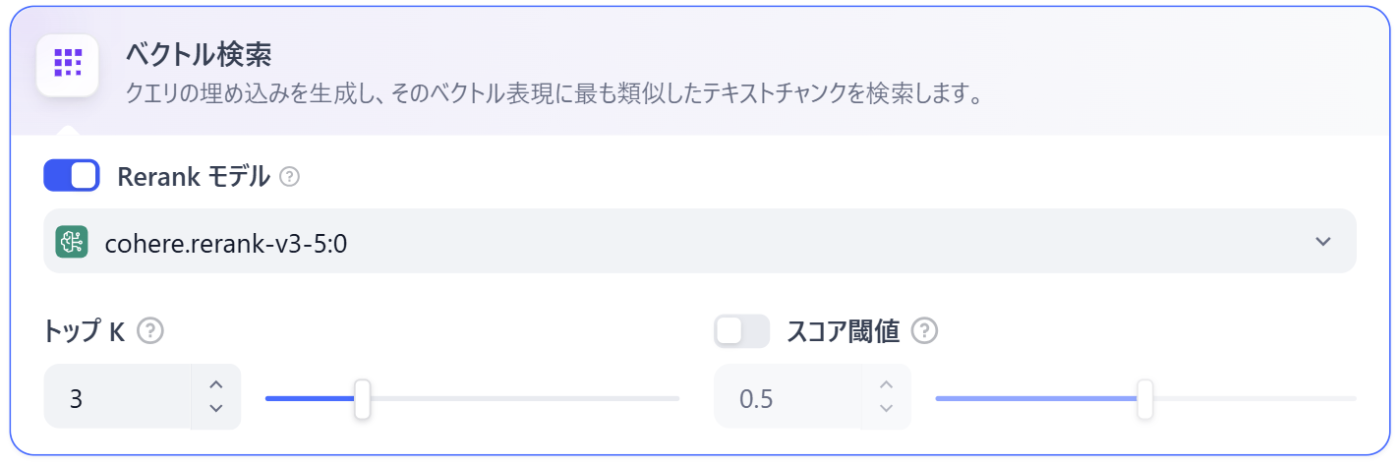Select the ベクトル検索 heading
1400x466 pixels.
click(x=199, y=54)
